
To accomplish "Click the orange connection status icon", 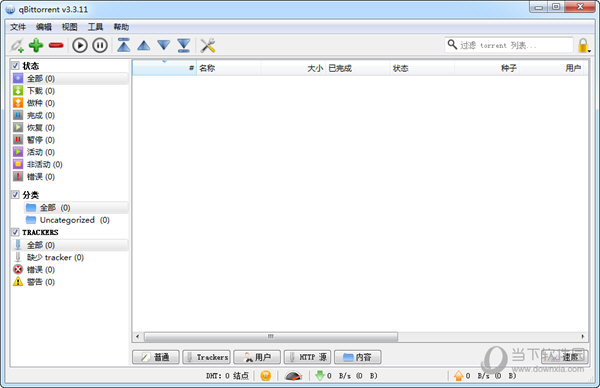I will click(266, 376).
